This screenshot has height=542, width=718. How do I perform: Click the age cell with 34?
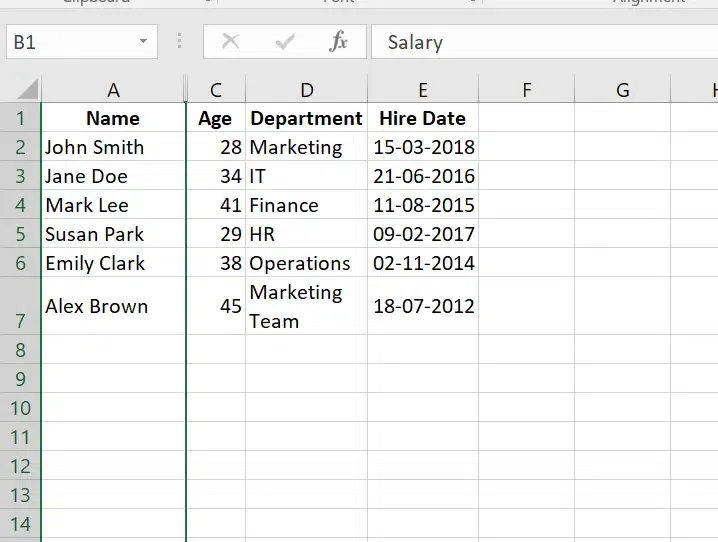click(216, 175)
